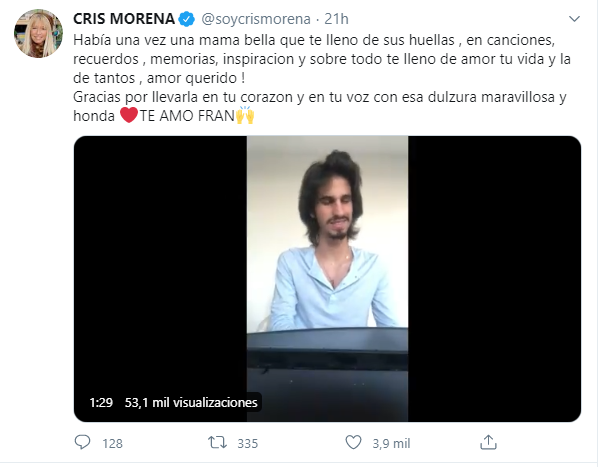Click the red heart emoji in tweet
The height and width of the screenshot is (467, 605).
pyautogui.click(x=127, y=115)
